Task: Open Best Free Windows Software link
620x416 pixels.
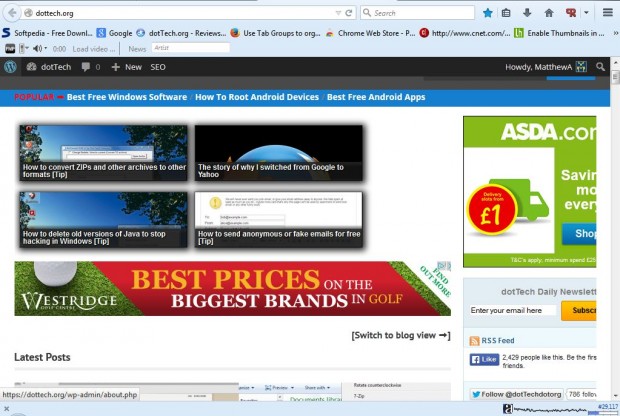Action: (127, 97)
